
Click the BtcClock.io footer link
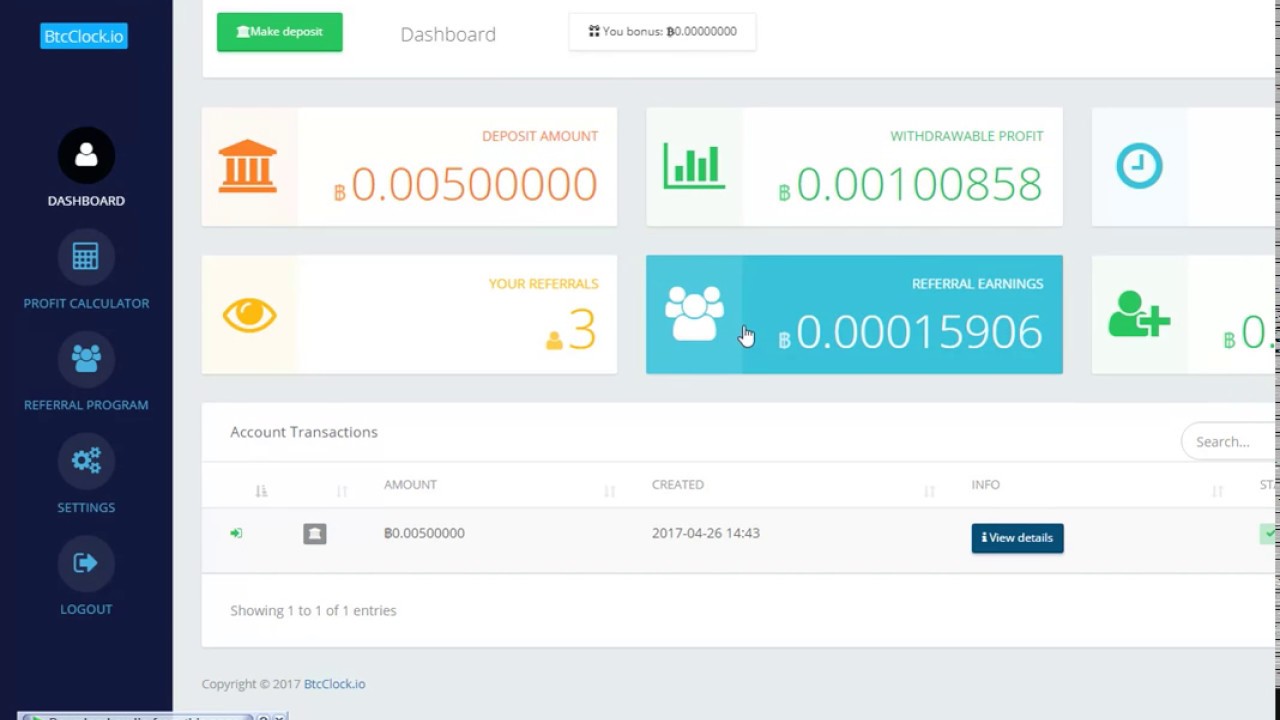335,684
